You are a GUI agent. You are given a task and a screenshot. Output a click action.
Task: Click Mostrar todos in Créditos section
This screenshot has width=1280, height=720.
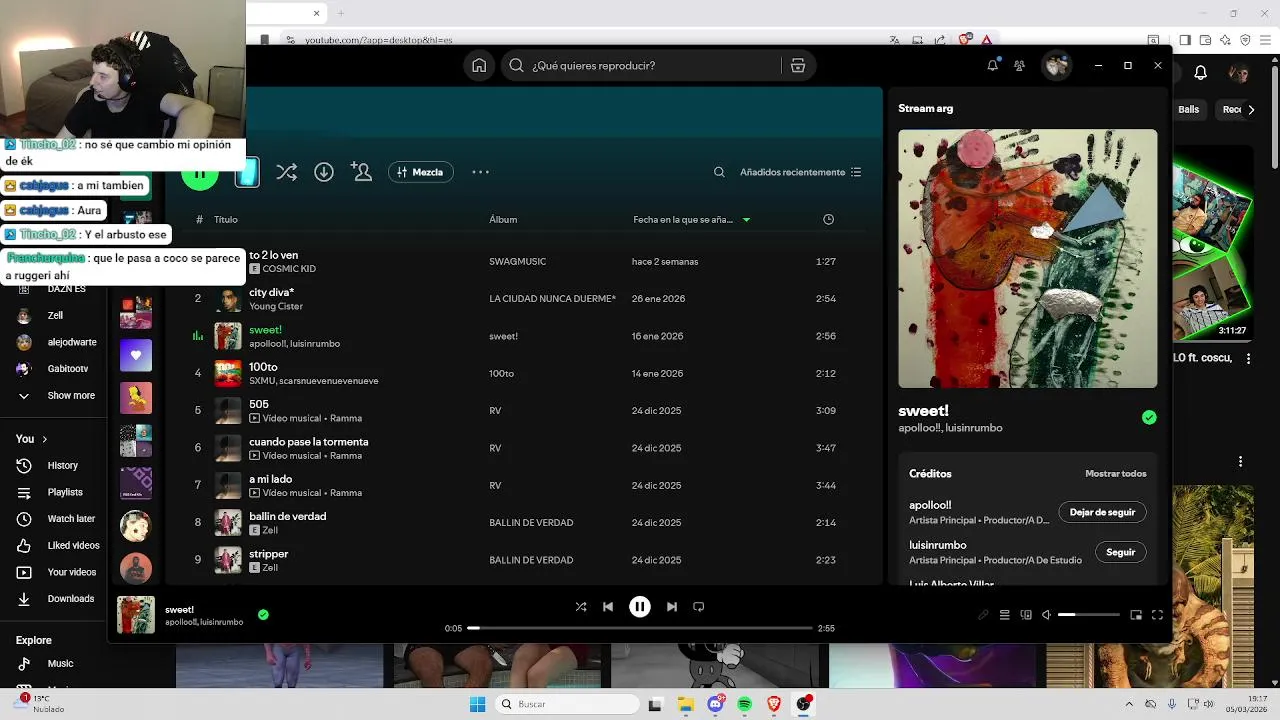click(1116, 474)
